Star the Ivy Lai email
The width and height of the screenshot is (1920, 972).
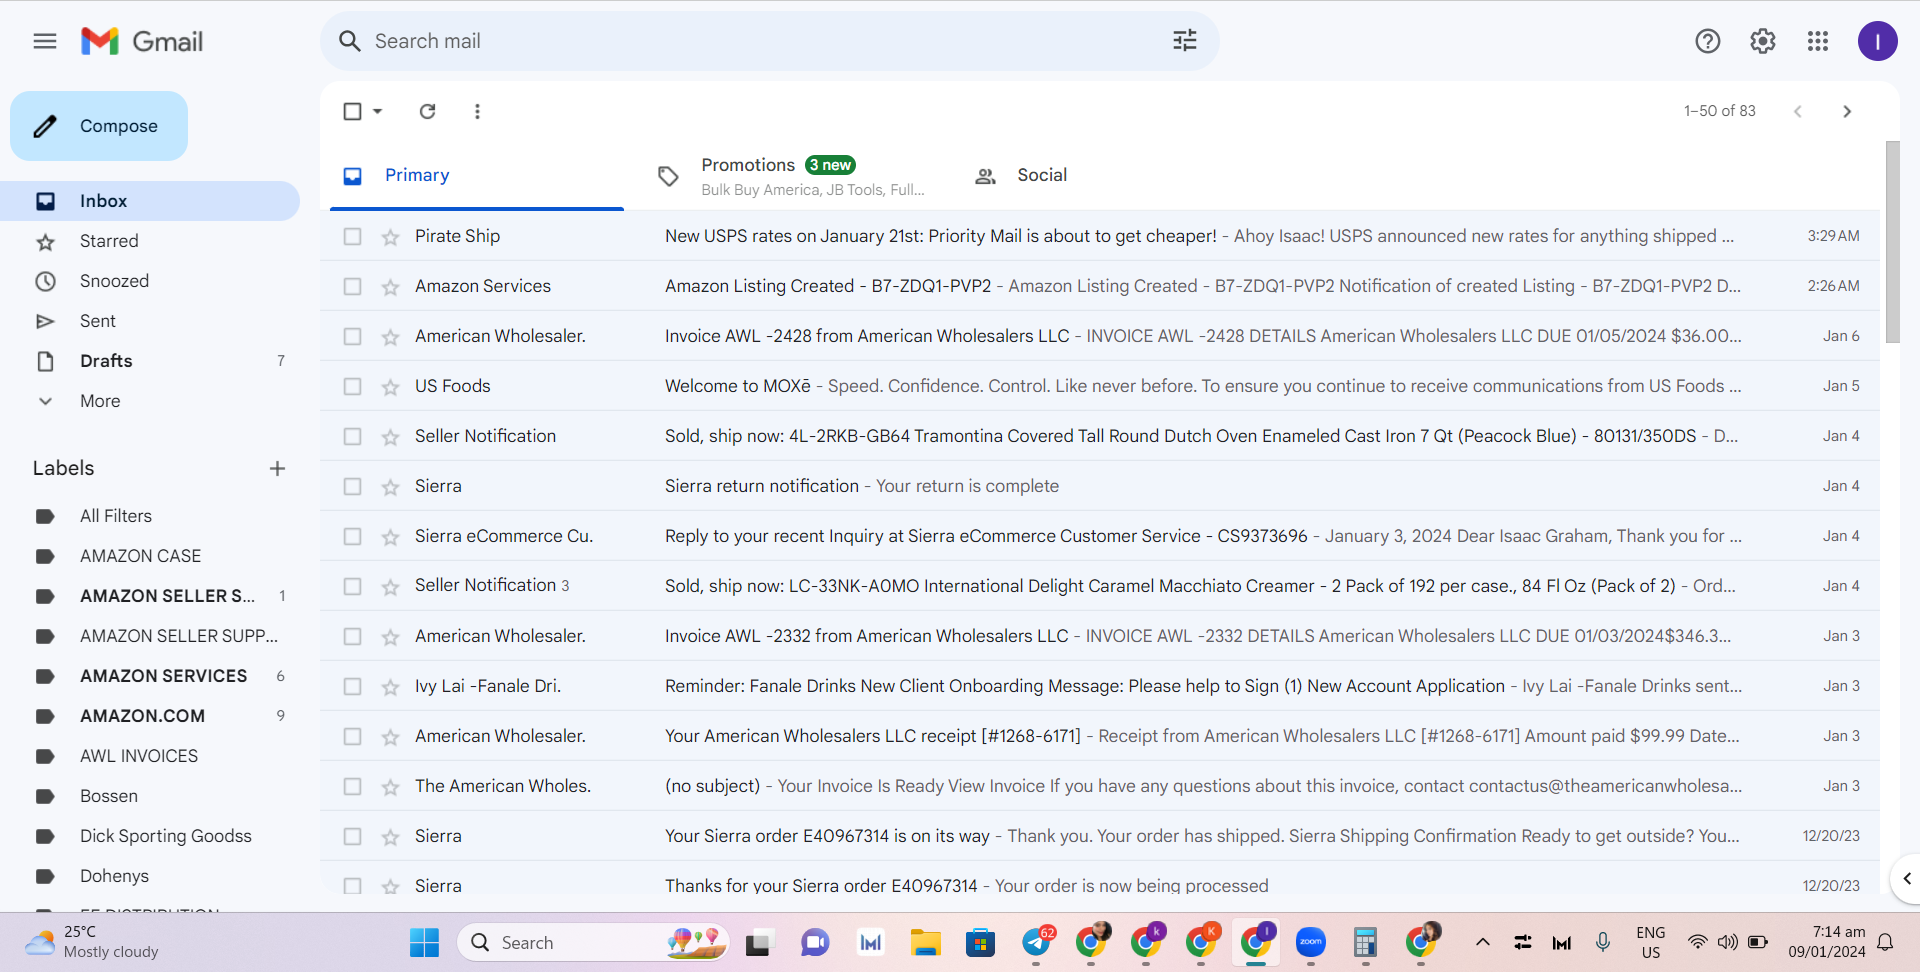click(x=390, y=687)
